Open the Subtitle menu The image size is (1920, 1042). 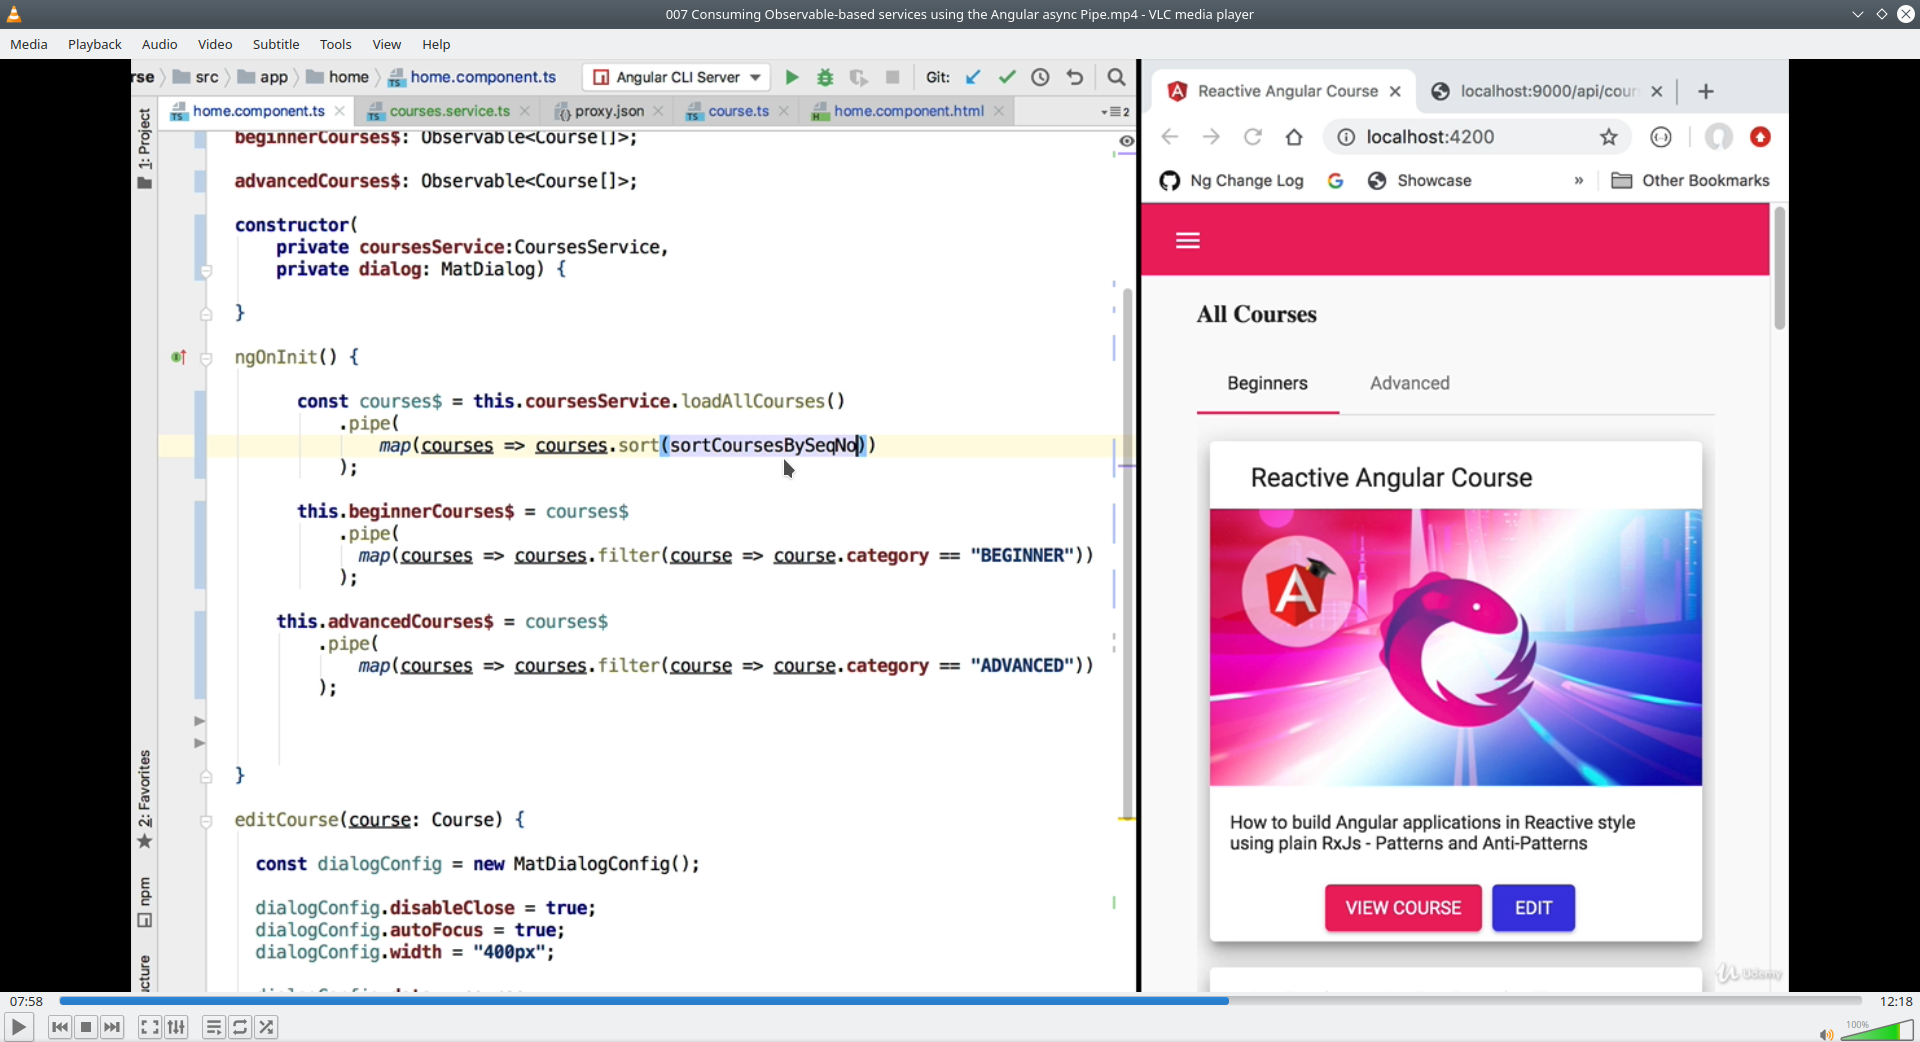pyautogui.click(x=276, y=44)
